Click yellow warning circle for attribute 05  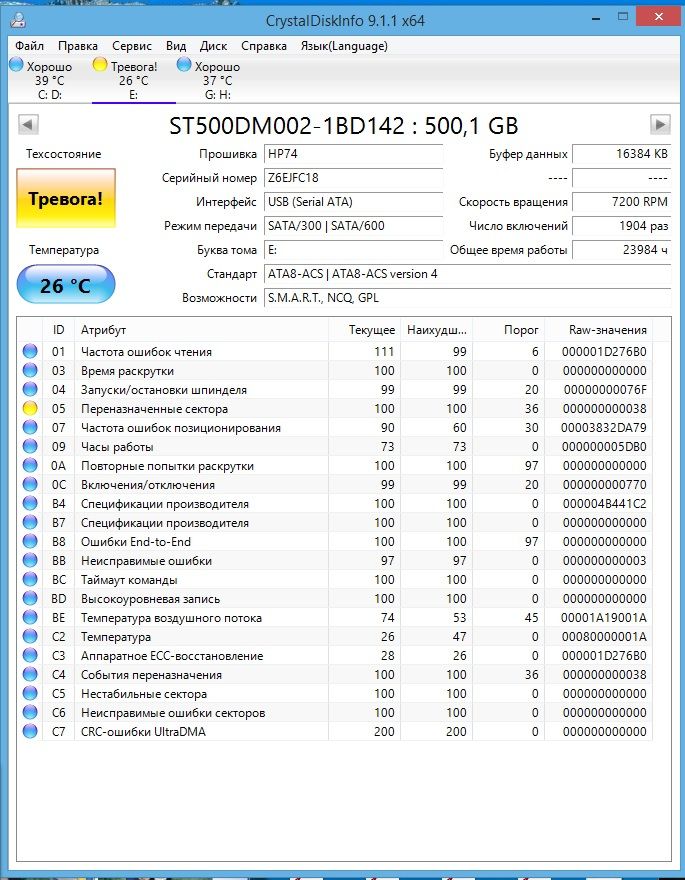coord(30,409)
